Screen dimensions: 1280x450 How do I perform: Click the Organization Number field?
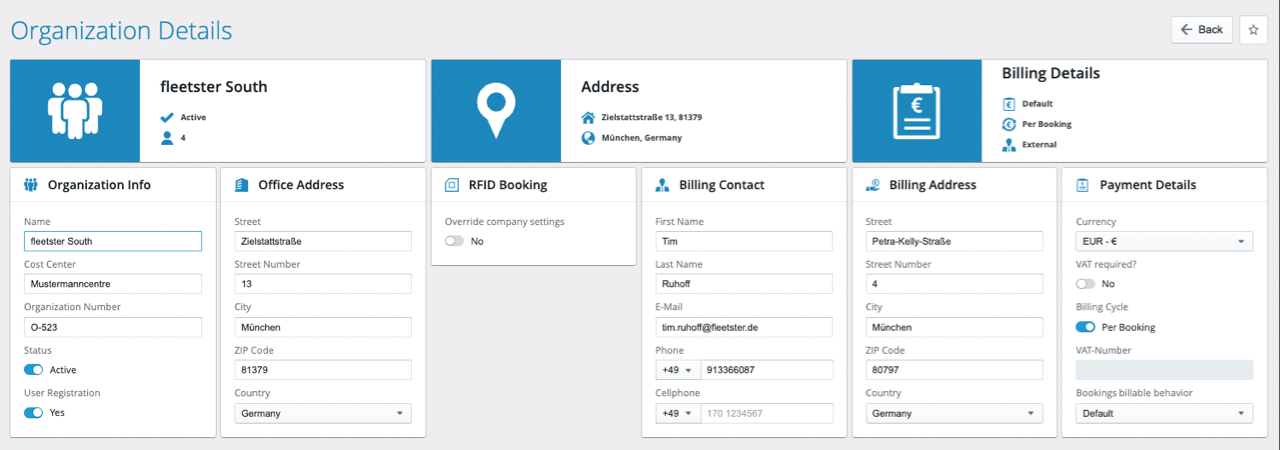coord(113,327)
